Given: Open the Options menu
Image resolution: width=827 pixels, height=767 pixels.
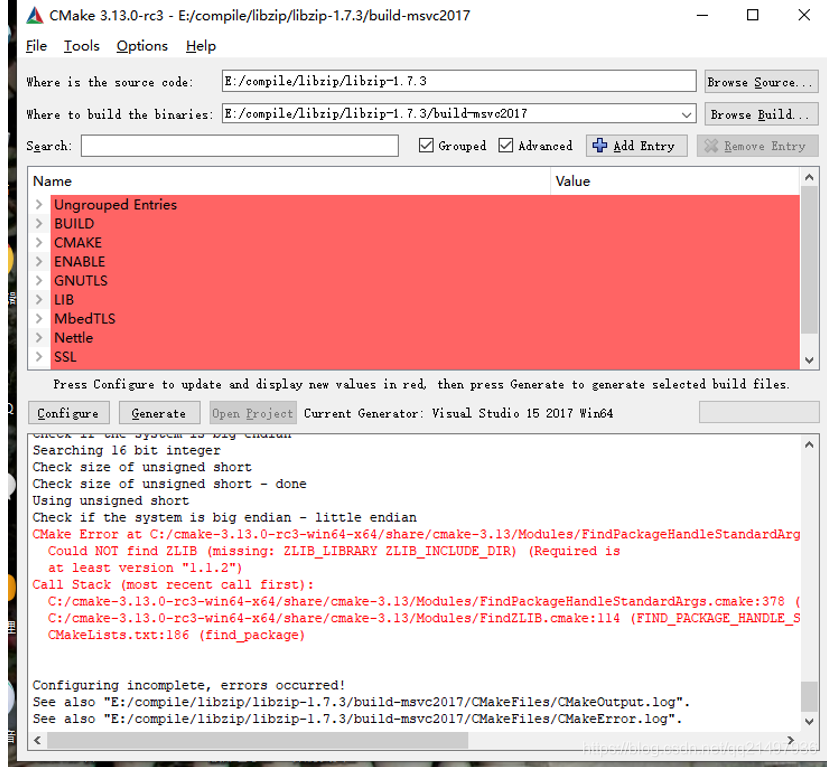Looking at the screenshot, I should coord(142,46).
